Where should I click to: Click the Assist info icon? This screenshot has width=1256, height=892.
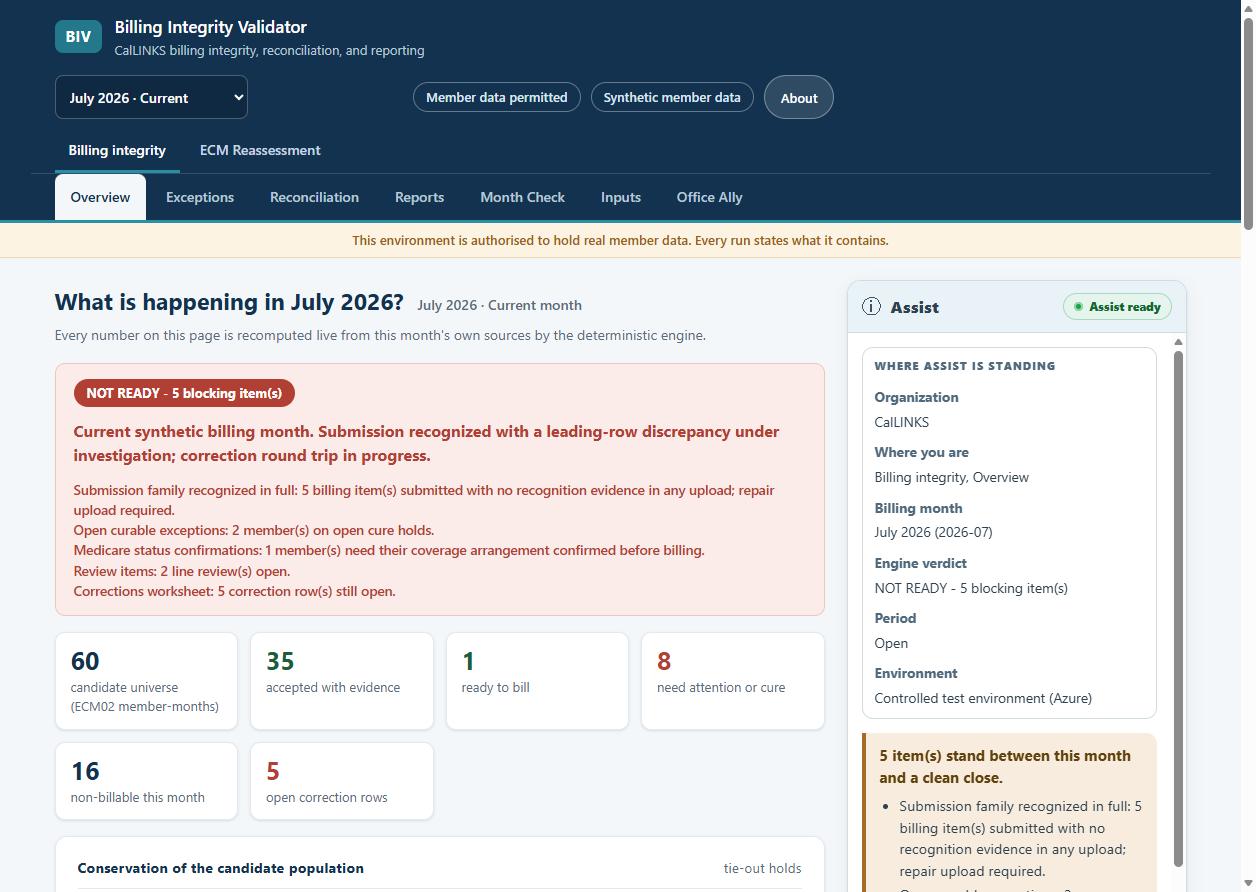point(871,307)
